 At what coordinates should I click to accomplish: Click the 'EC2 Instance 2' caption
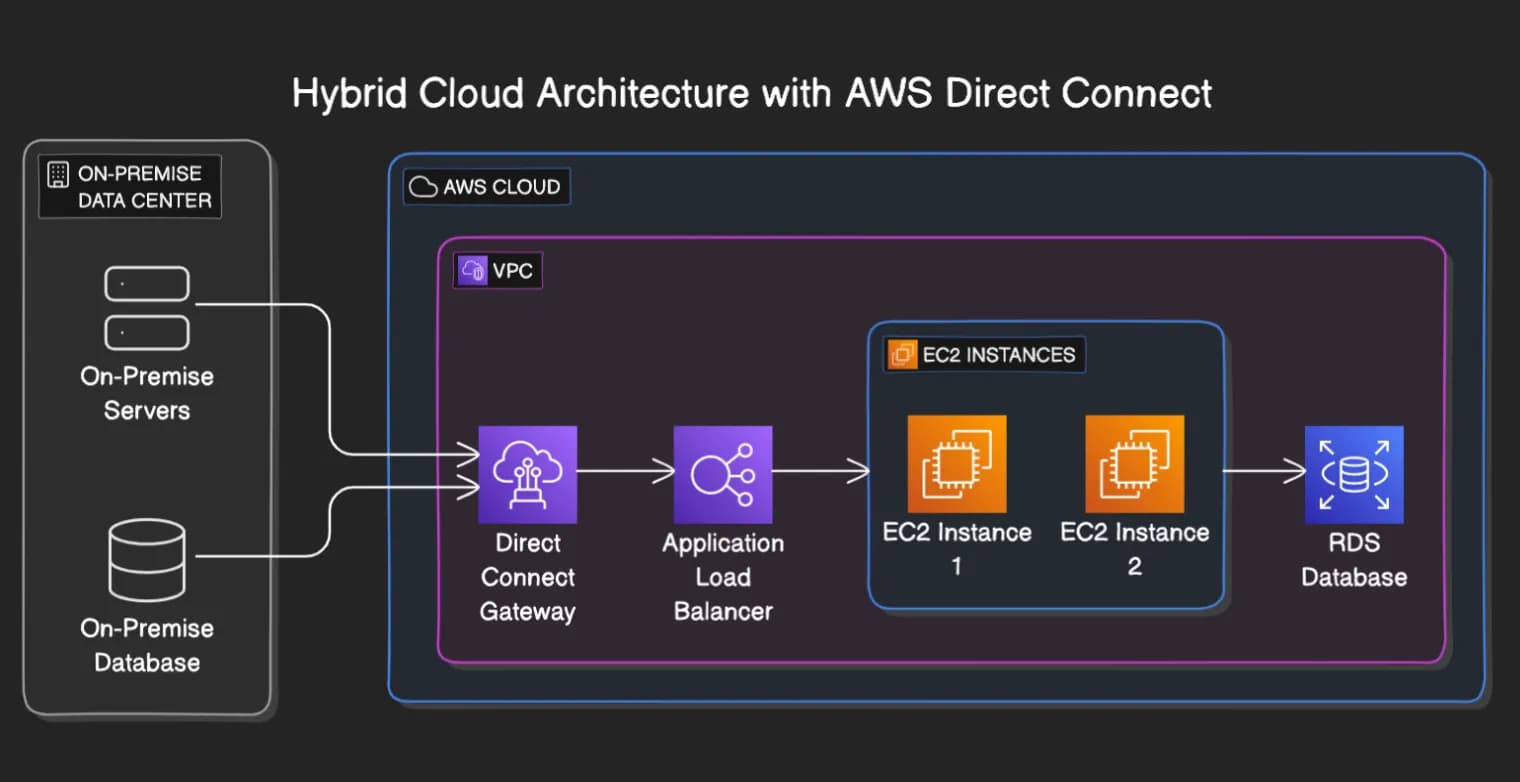tap(1135, 549)
